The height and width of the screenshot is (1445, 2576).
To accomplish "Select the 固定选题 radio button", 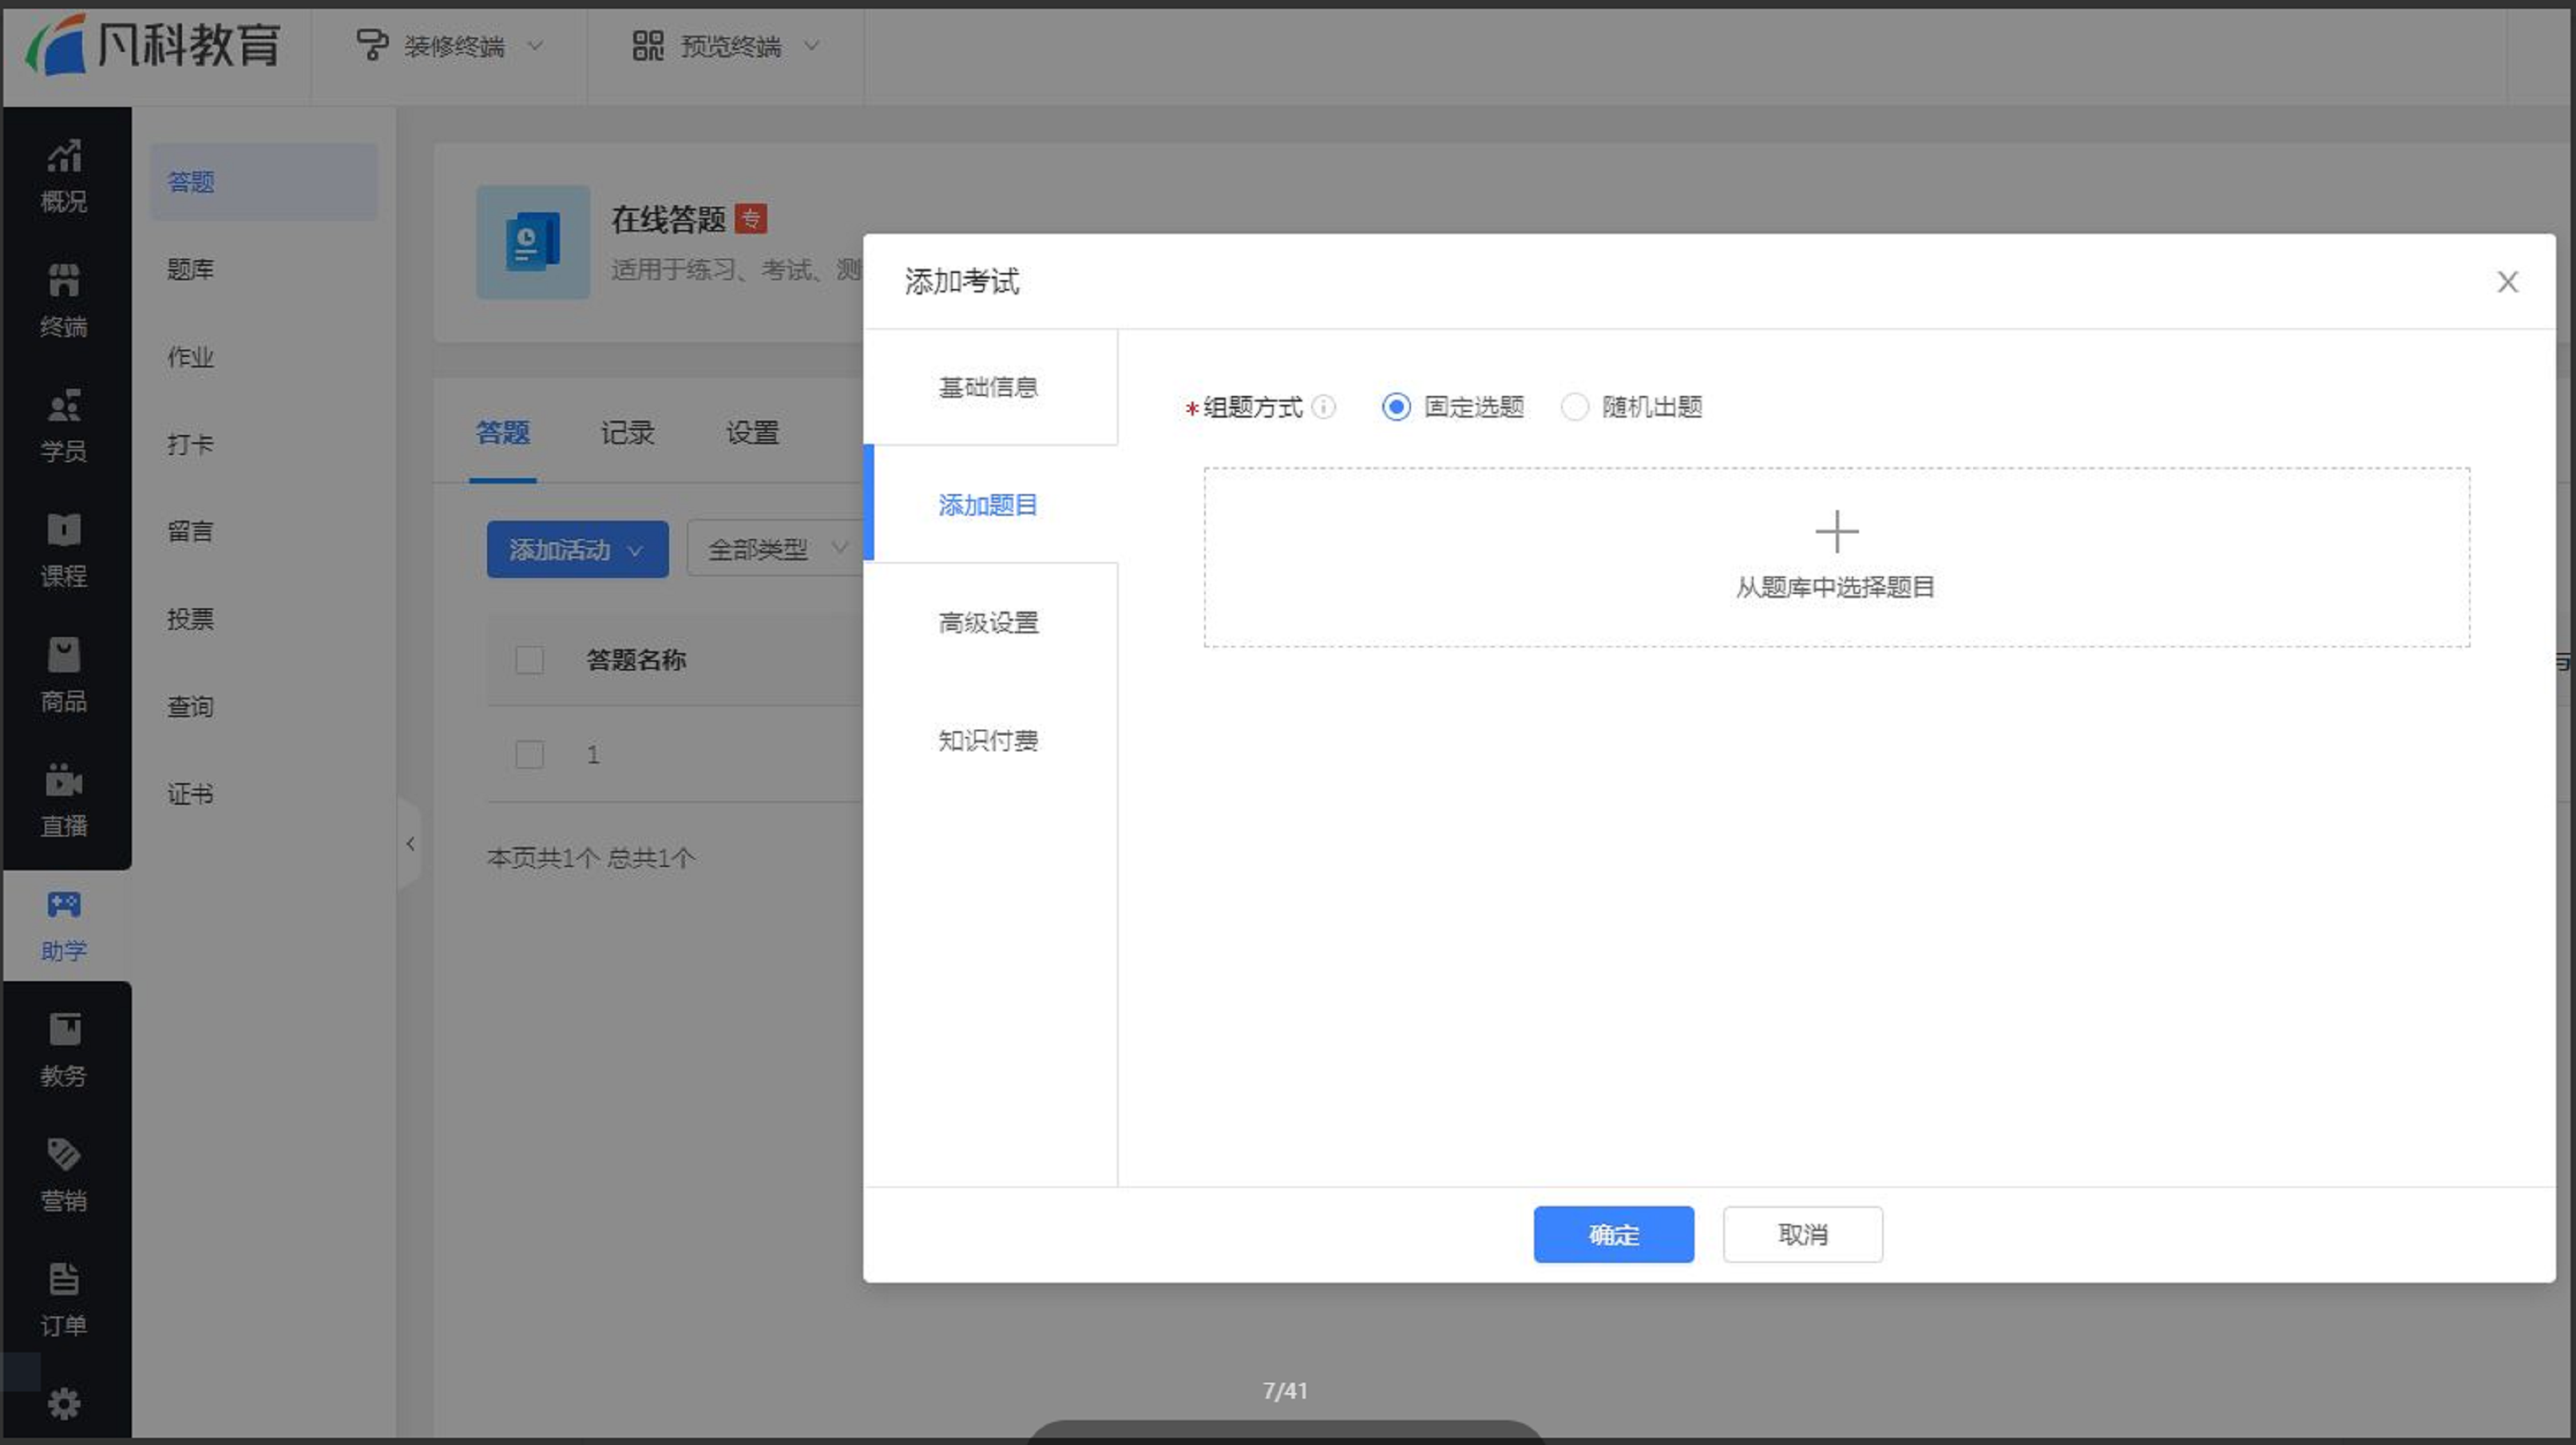I will point(1396,407).
